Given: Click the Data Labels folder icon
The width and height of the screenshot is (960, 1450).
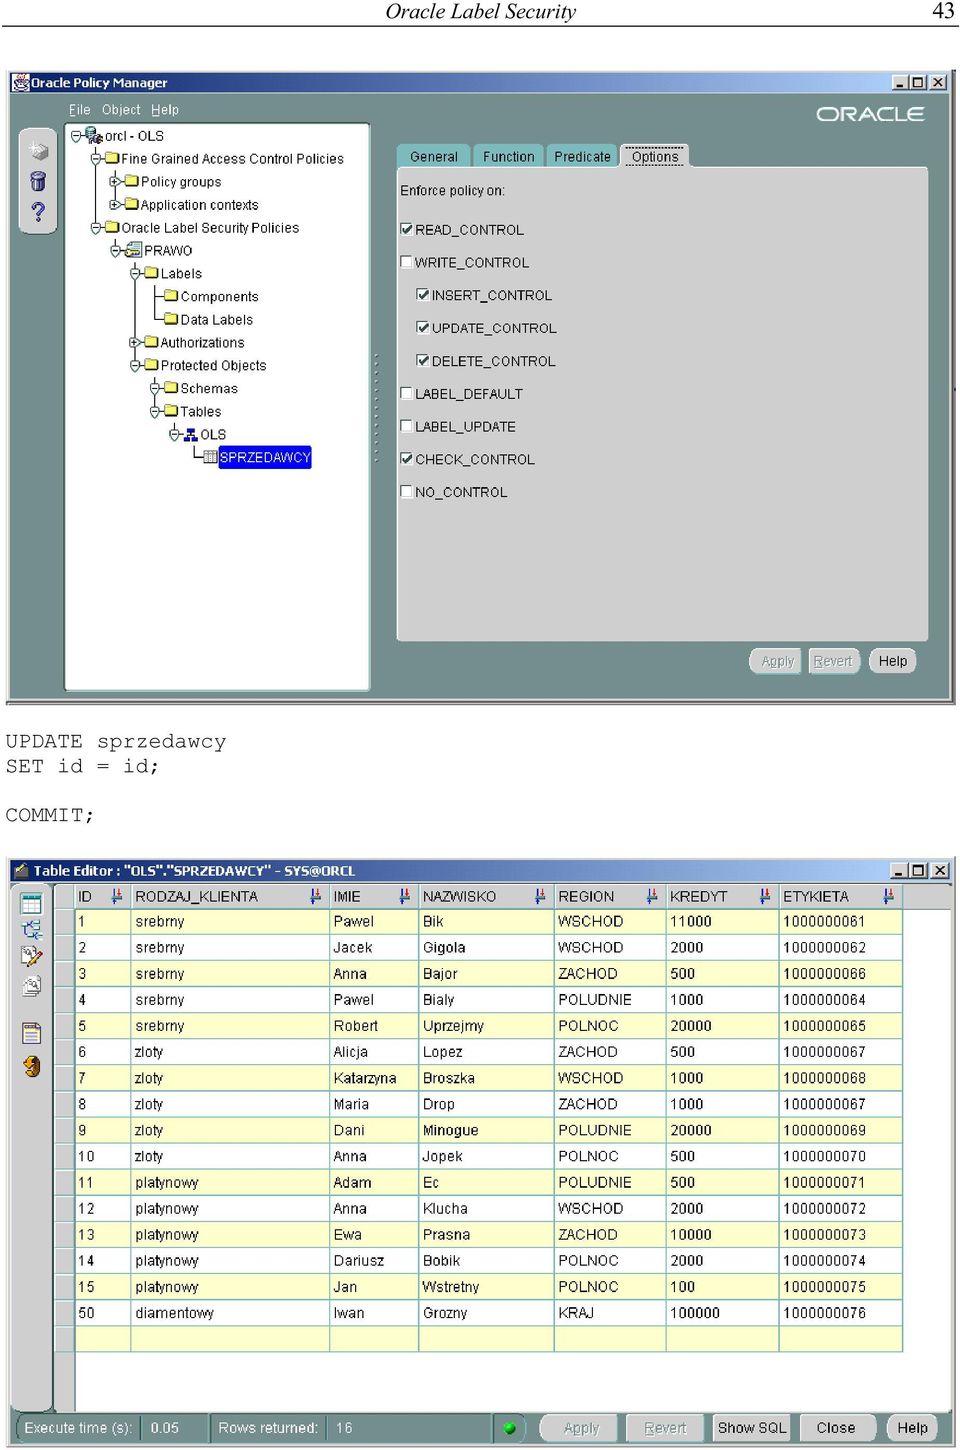Looking at the screenshot, I should (171, 319).
